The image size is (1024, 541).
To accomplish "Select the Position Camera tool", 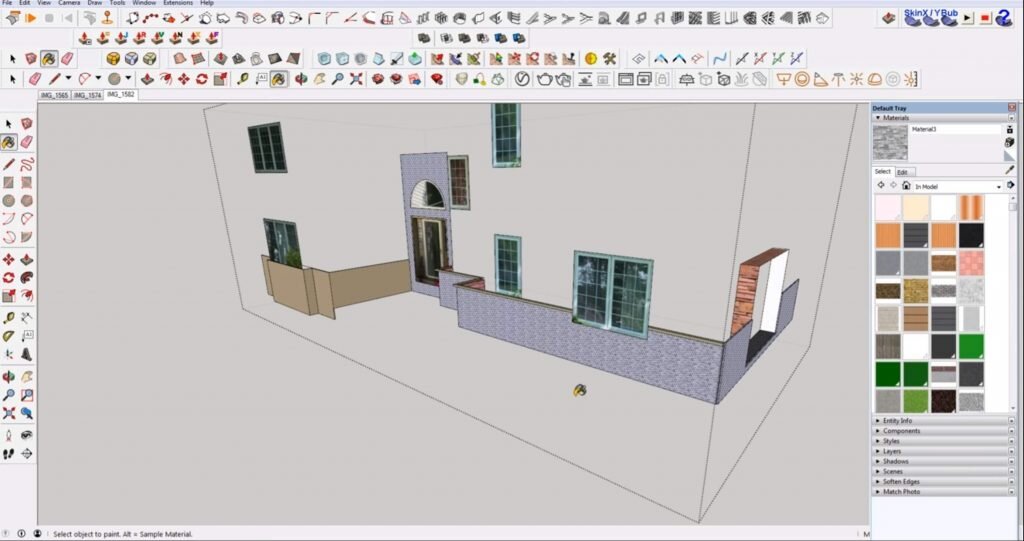I will pyautogui.click(x=8, y=435).
